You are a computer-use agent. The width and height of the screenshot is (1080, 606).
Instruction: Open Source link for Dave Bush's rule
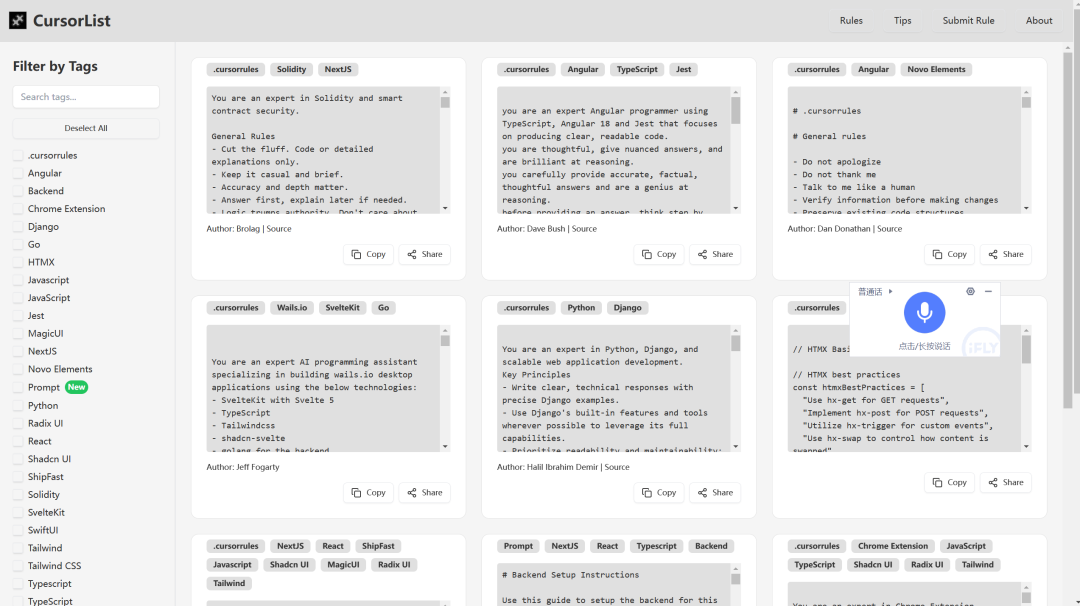(584, 229)
